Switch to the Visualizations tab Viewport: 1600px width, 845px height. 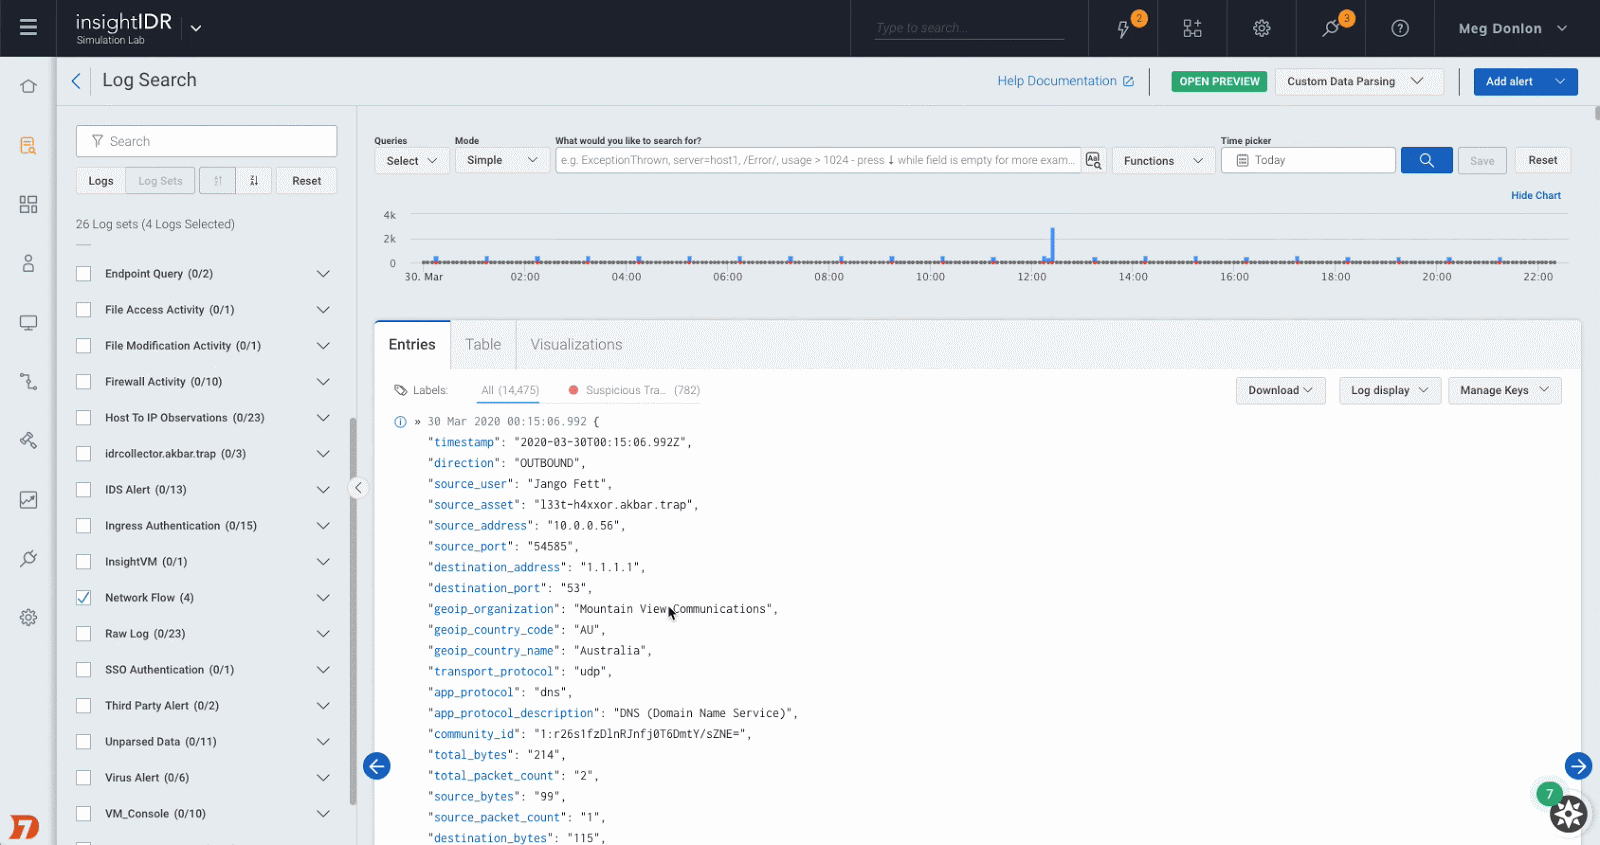576,345
